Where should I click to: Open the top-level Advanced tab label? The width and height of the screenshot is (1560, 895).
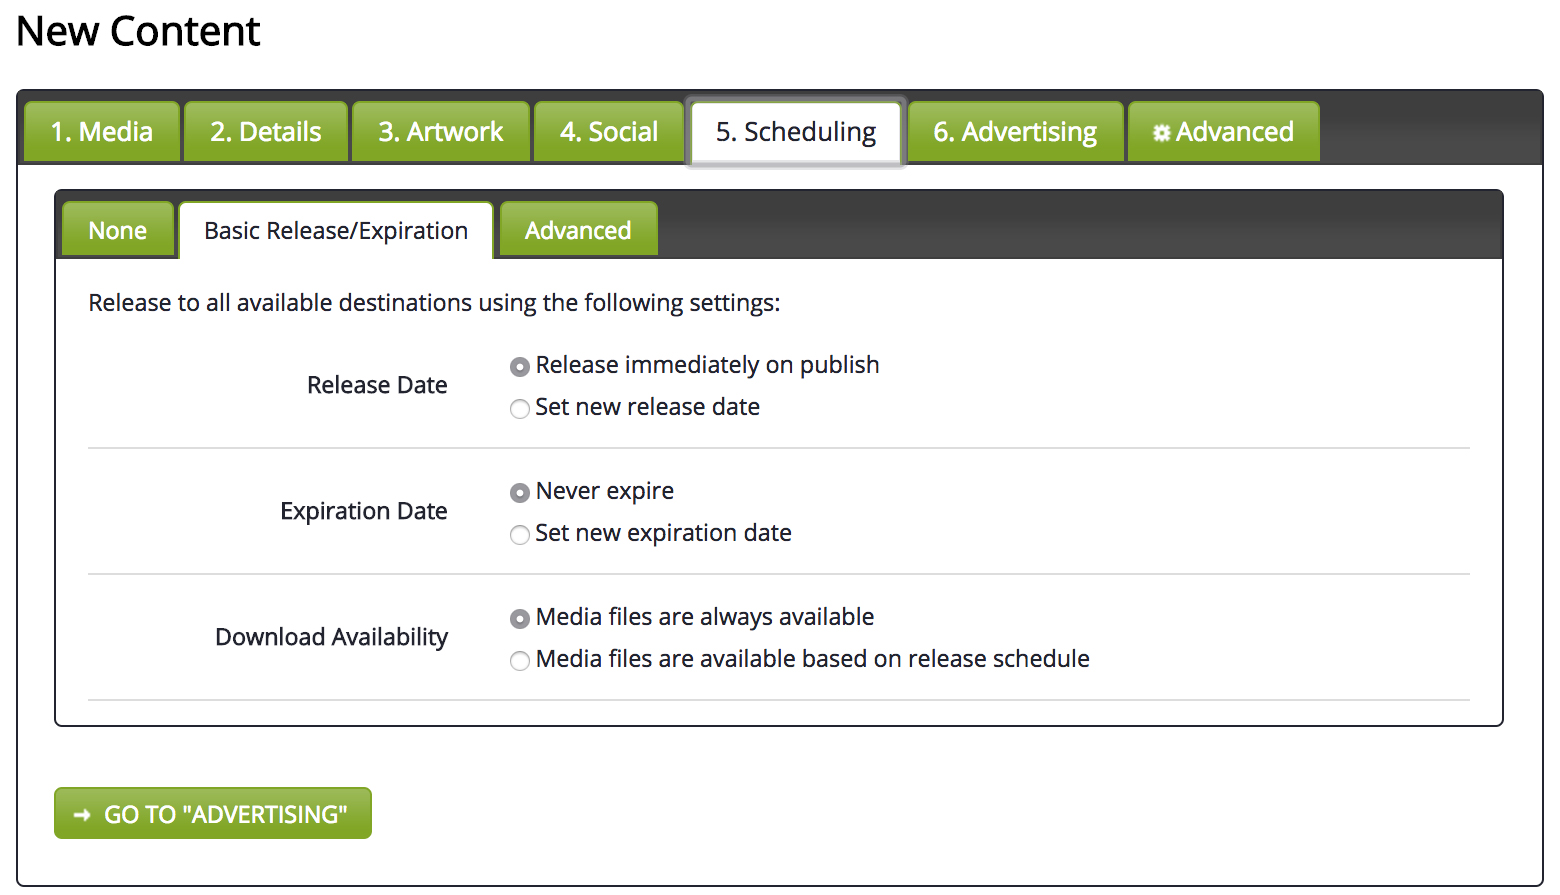click(x=1235, y=132)
